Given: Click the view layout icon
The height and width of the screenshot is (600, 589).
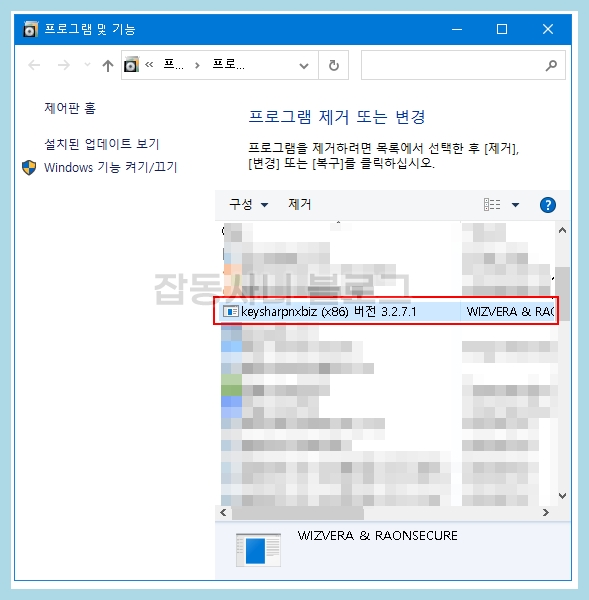Looking at the screenshot, I should point(492,205).
